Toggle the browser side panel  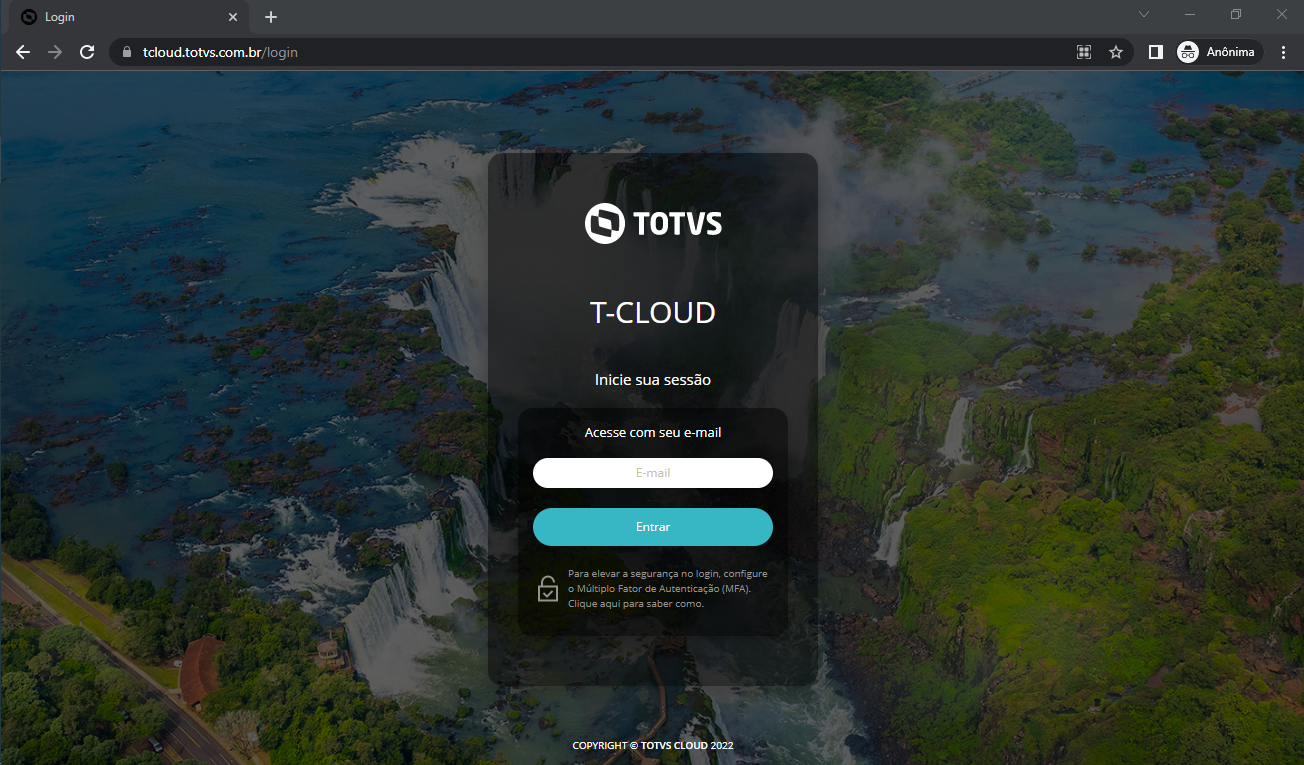pyautogui.click(x=1156, y=52)
